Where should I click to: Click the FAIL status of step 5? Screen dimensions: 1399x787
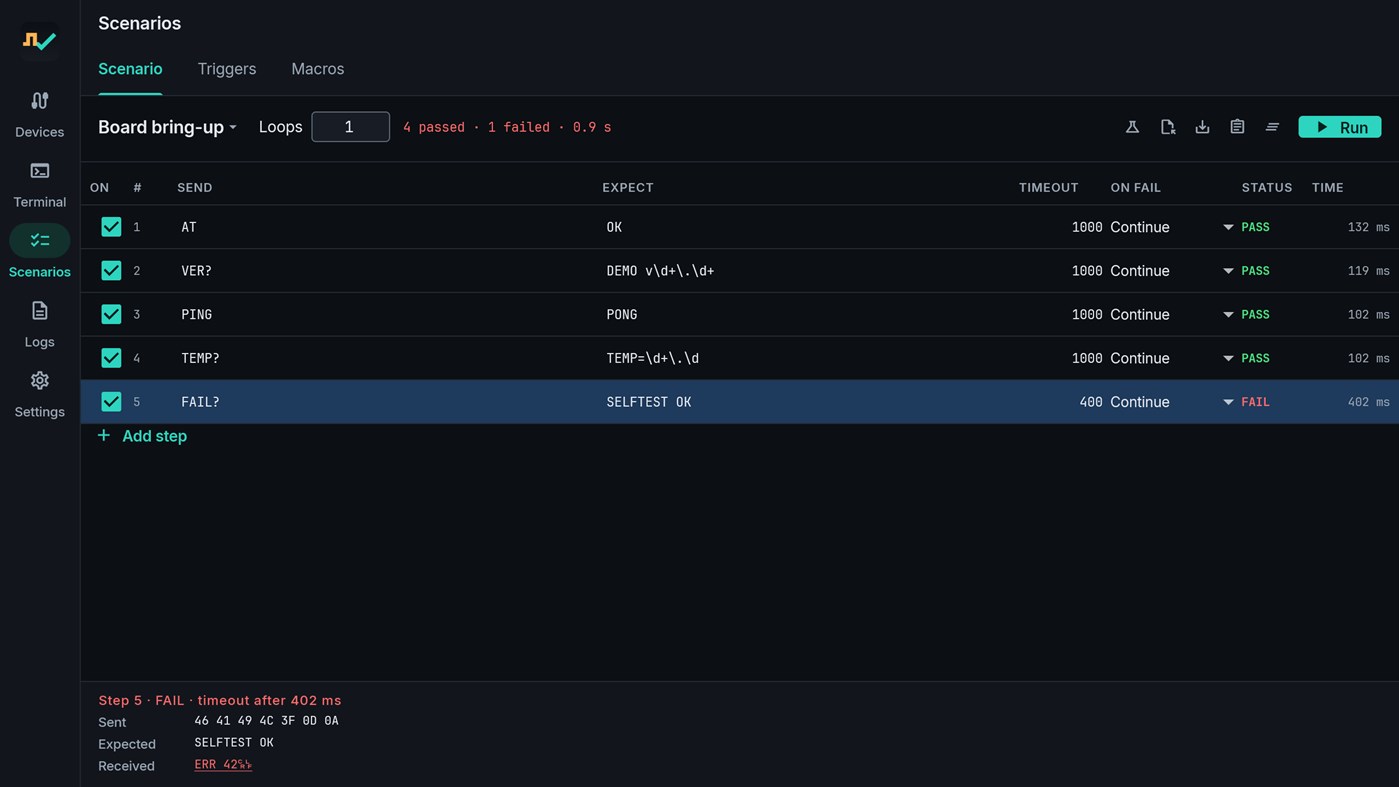click(1255, 402)
